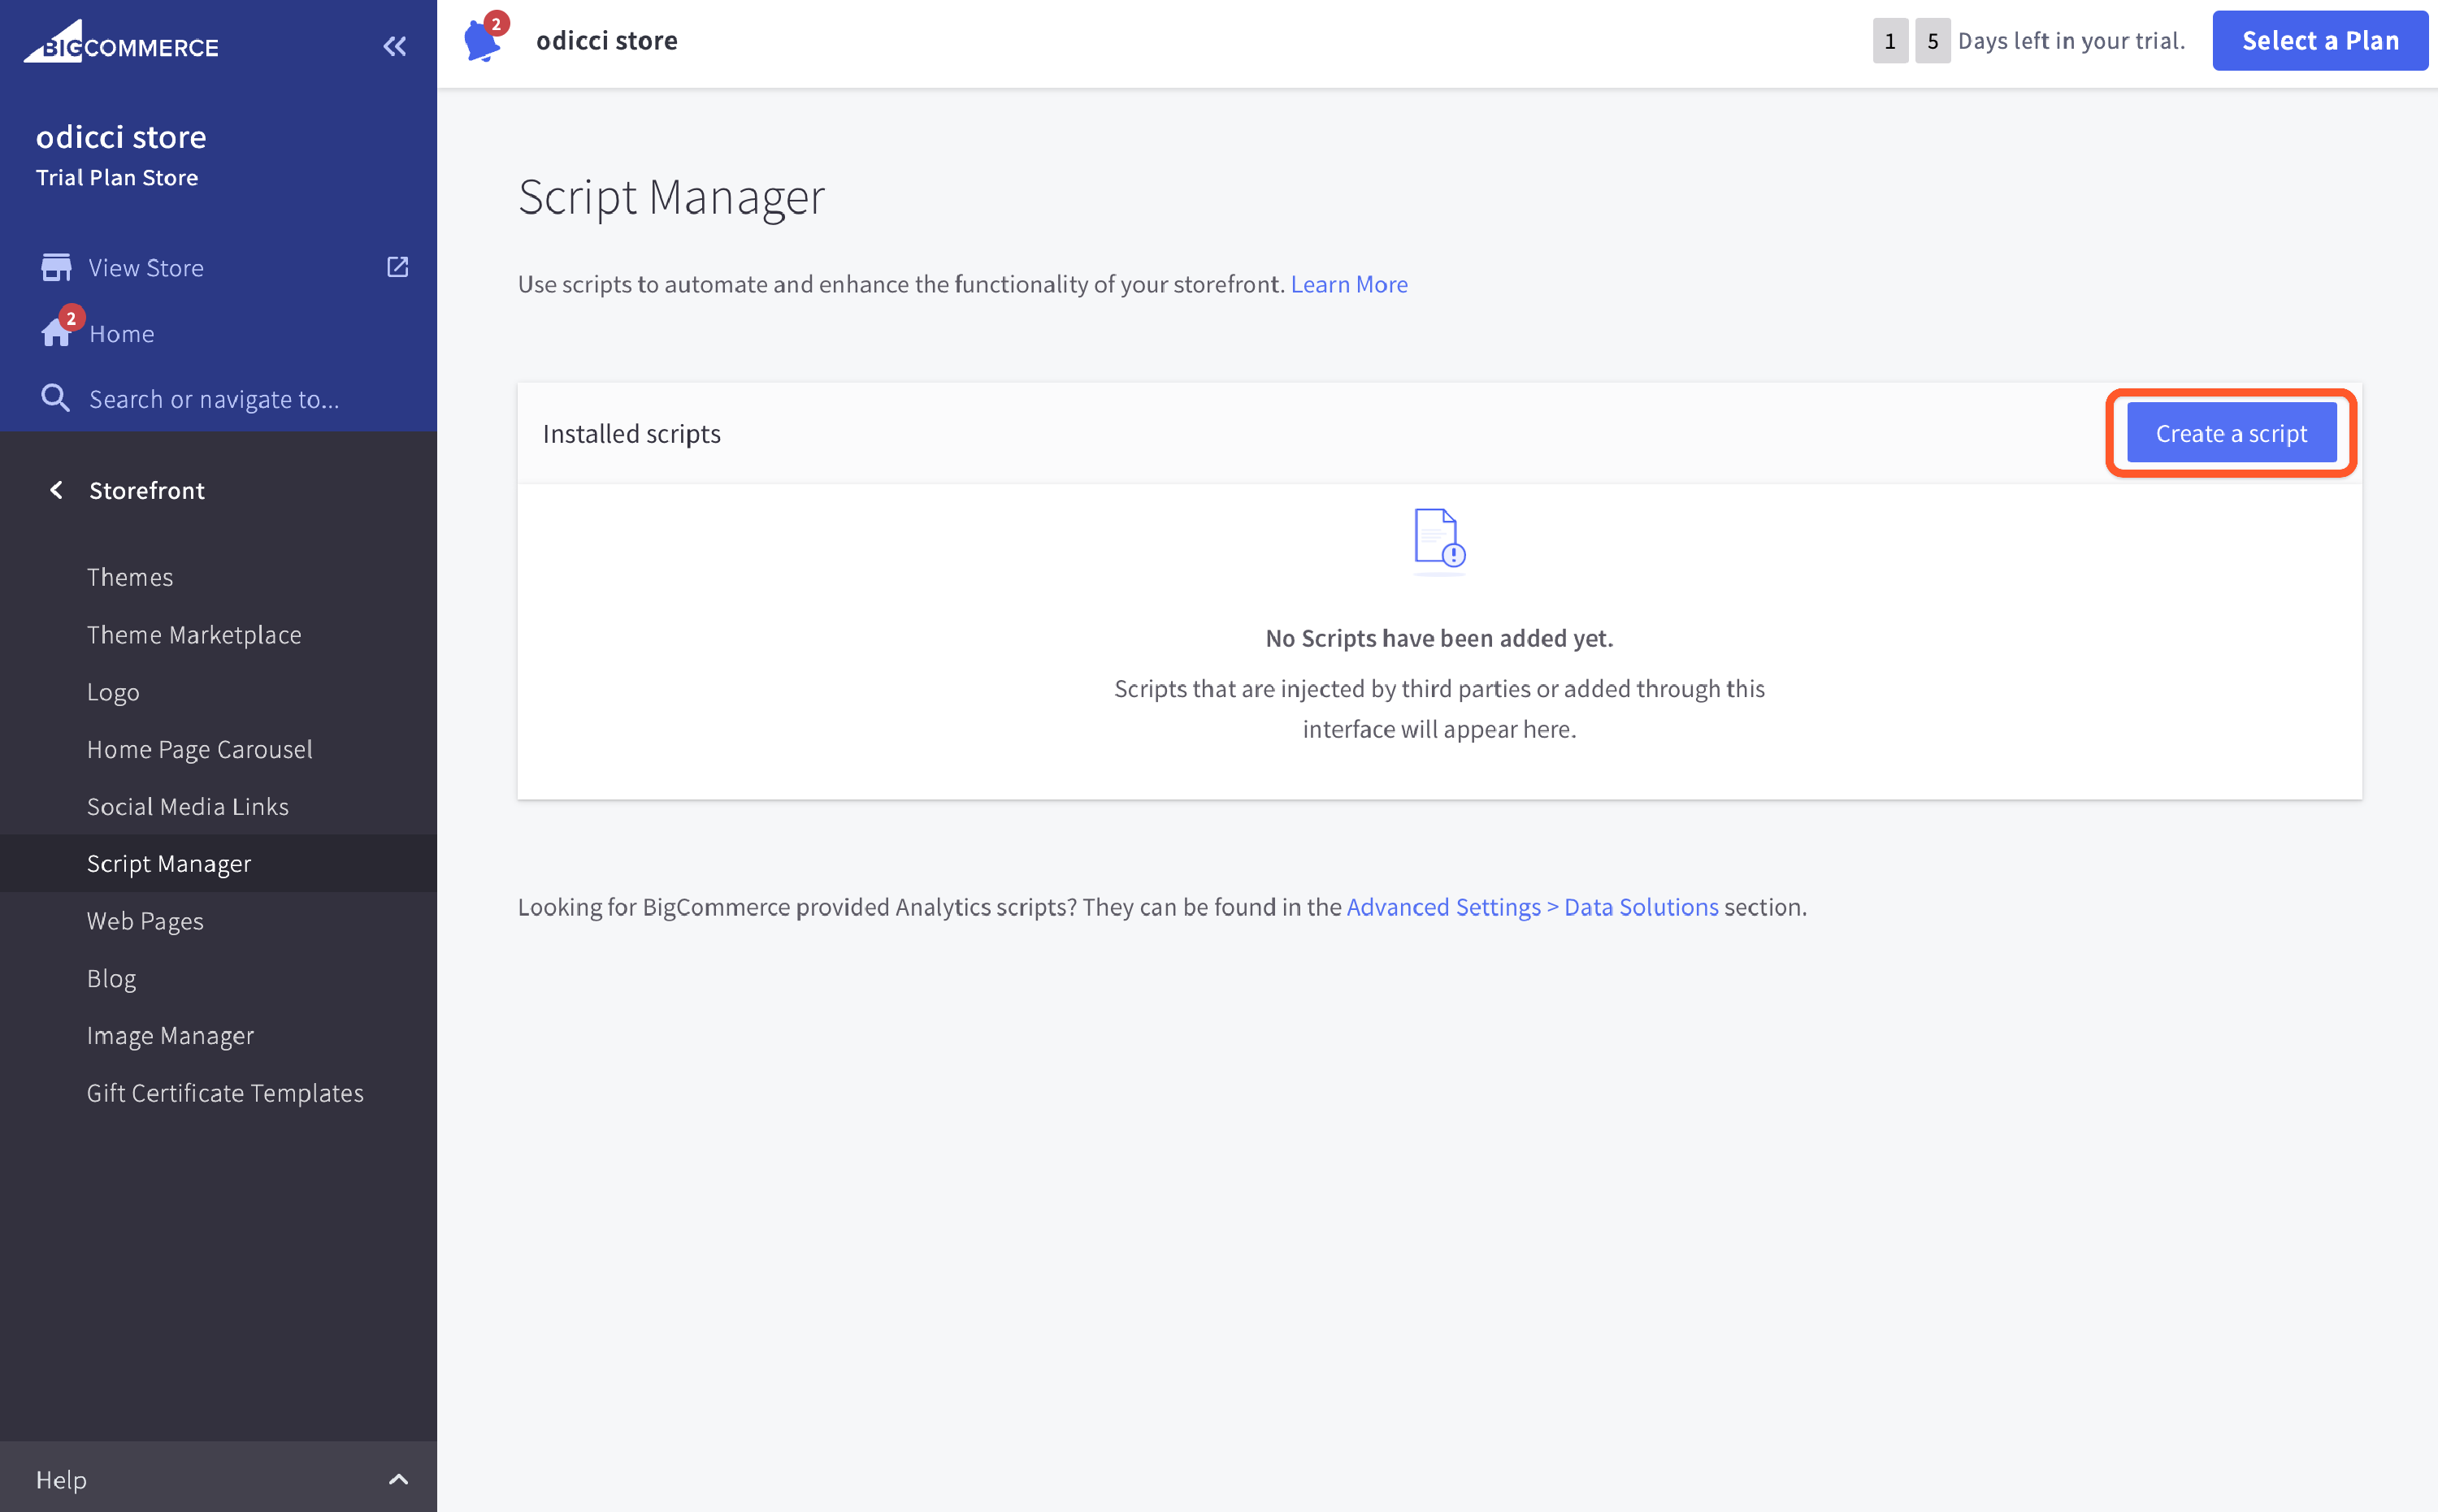Click the search magnifier icon
The width and height of the screenshot is (2438, 1512).
click(x=55, y=399)
